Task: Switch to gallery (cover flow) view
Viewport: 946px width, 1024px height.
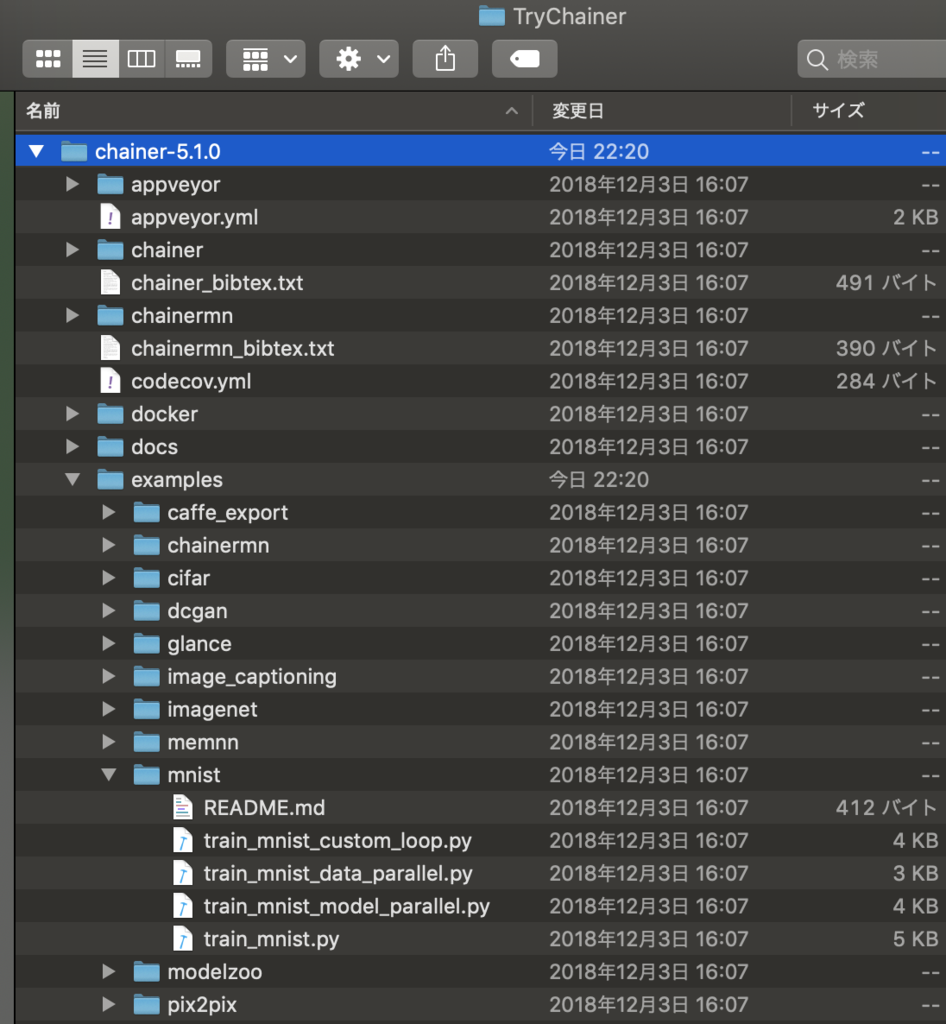Action: point(188,59)
